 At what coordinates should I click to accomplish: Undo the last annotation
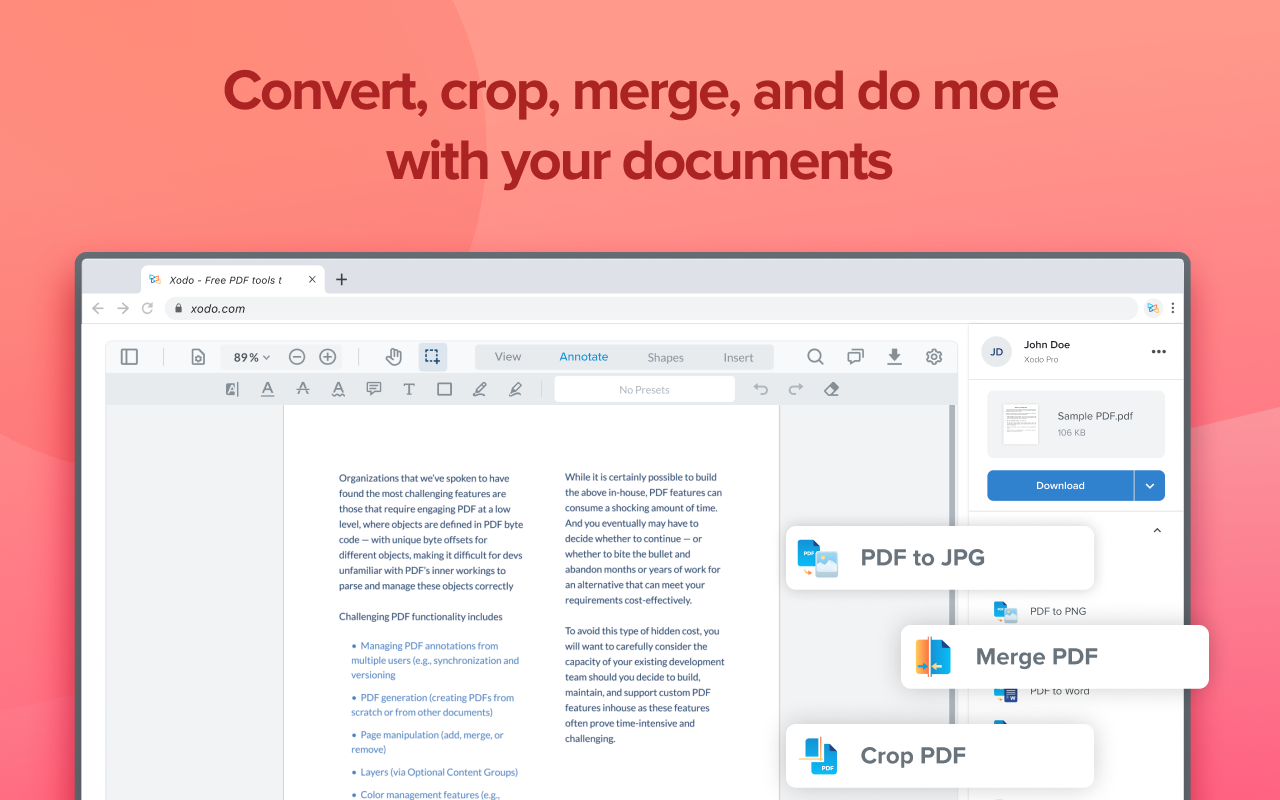(x=761, y=389)
